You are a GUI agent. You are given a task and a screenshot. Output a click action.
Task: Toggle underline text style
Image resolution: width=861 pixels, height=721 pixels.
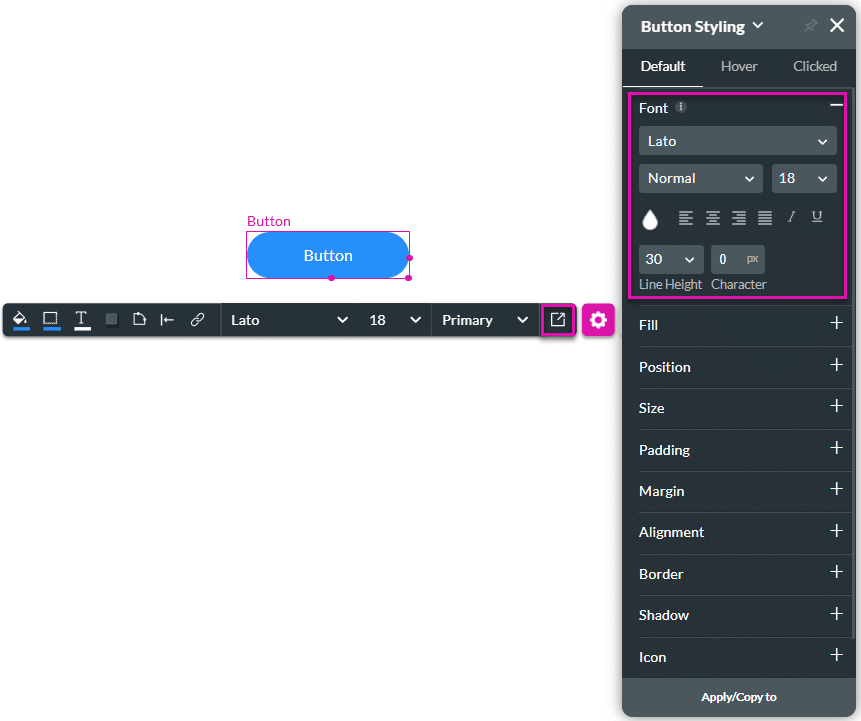coord(817,217)
